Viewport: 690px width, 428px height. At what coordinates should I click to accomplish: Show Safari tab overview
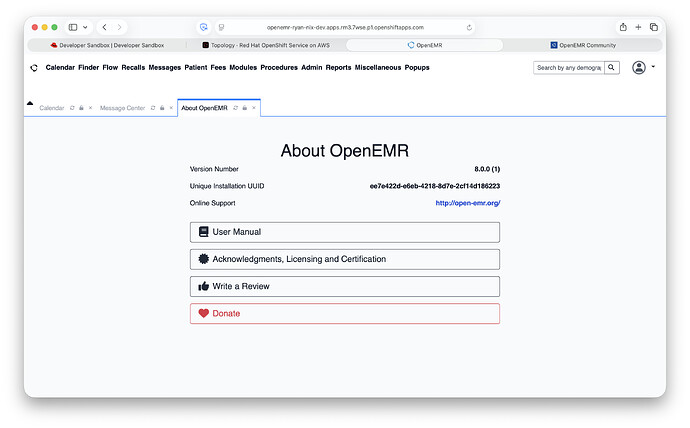[x=653, y=27]
